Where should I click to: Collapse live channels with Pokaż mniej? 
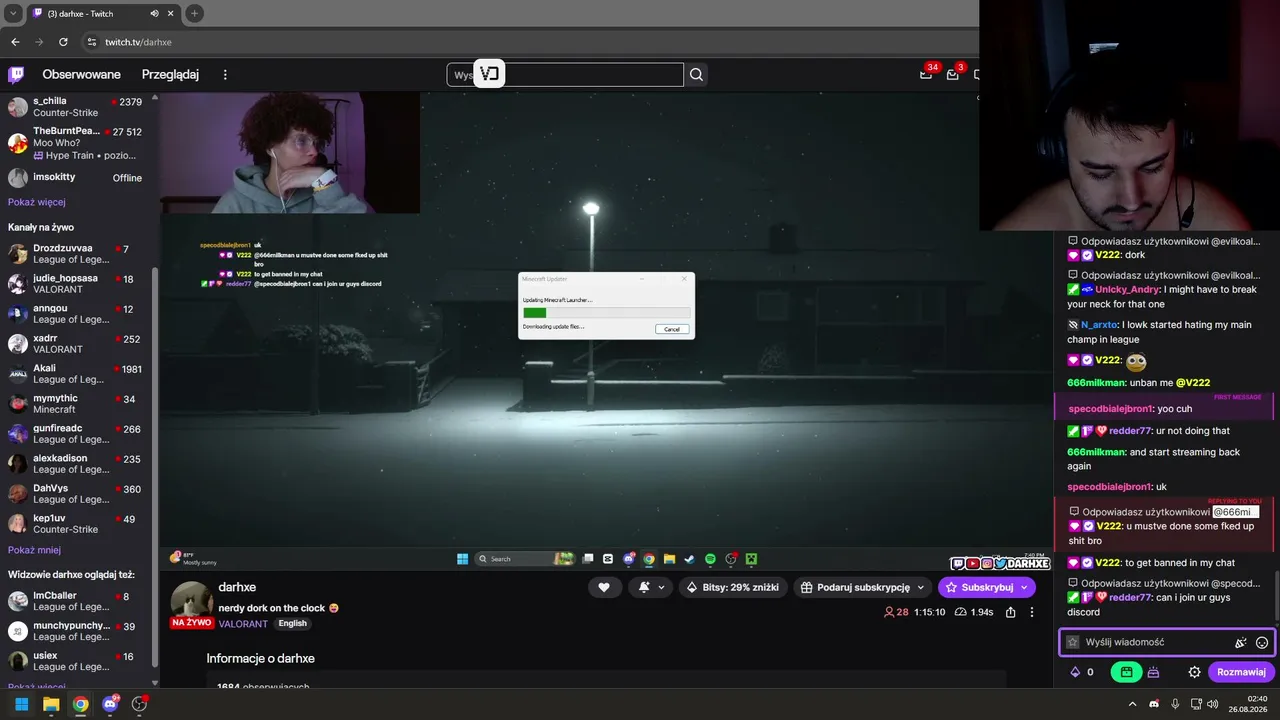click(x=34, y=550)
